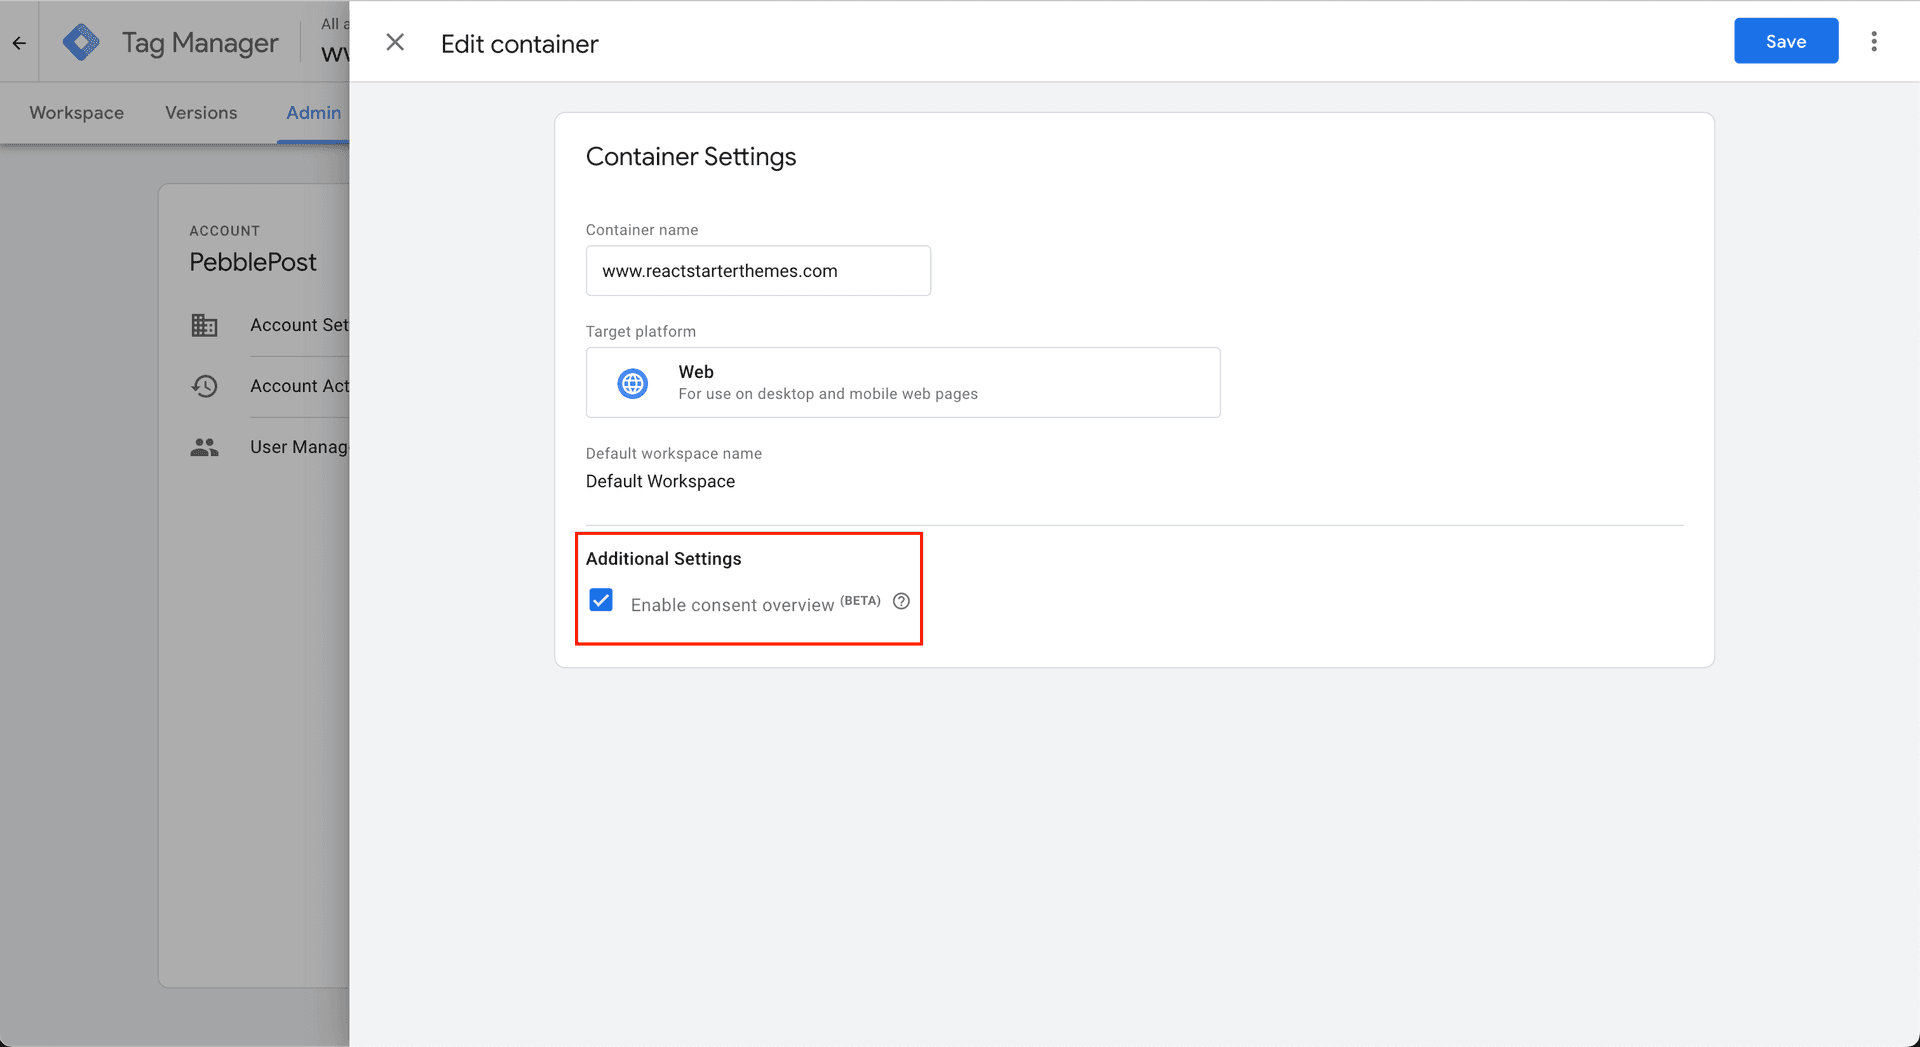Switch to the Versions tab
Screen dimensions: 1920x1047
click(x=200, y=112)
